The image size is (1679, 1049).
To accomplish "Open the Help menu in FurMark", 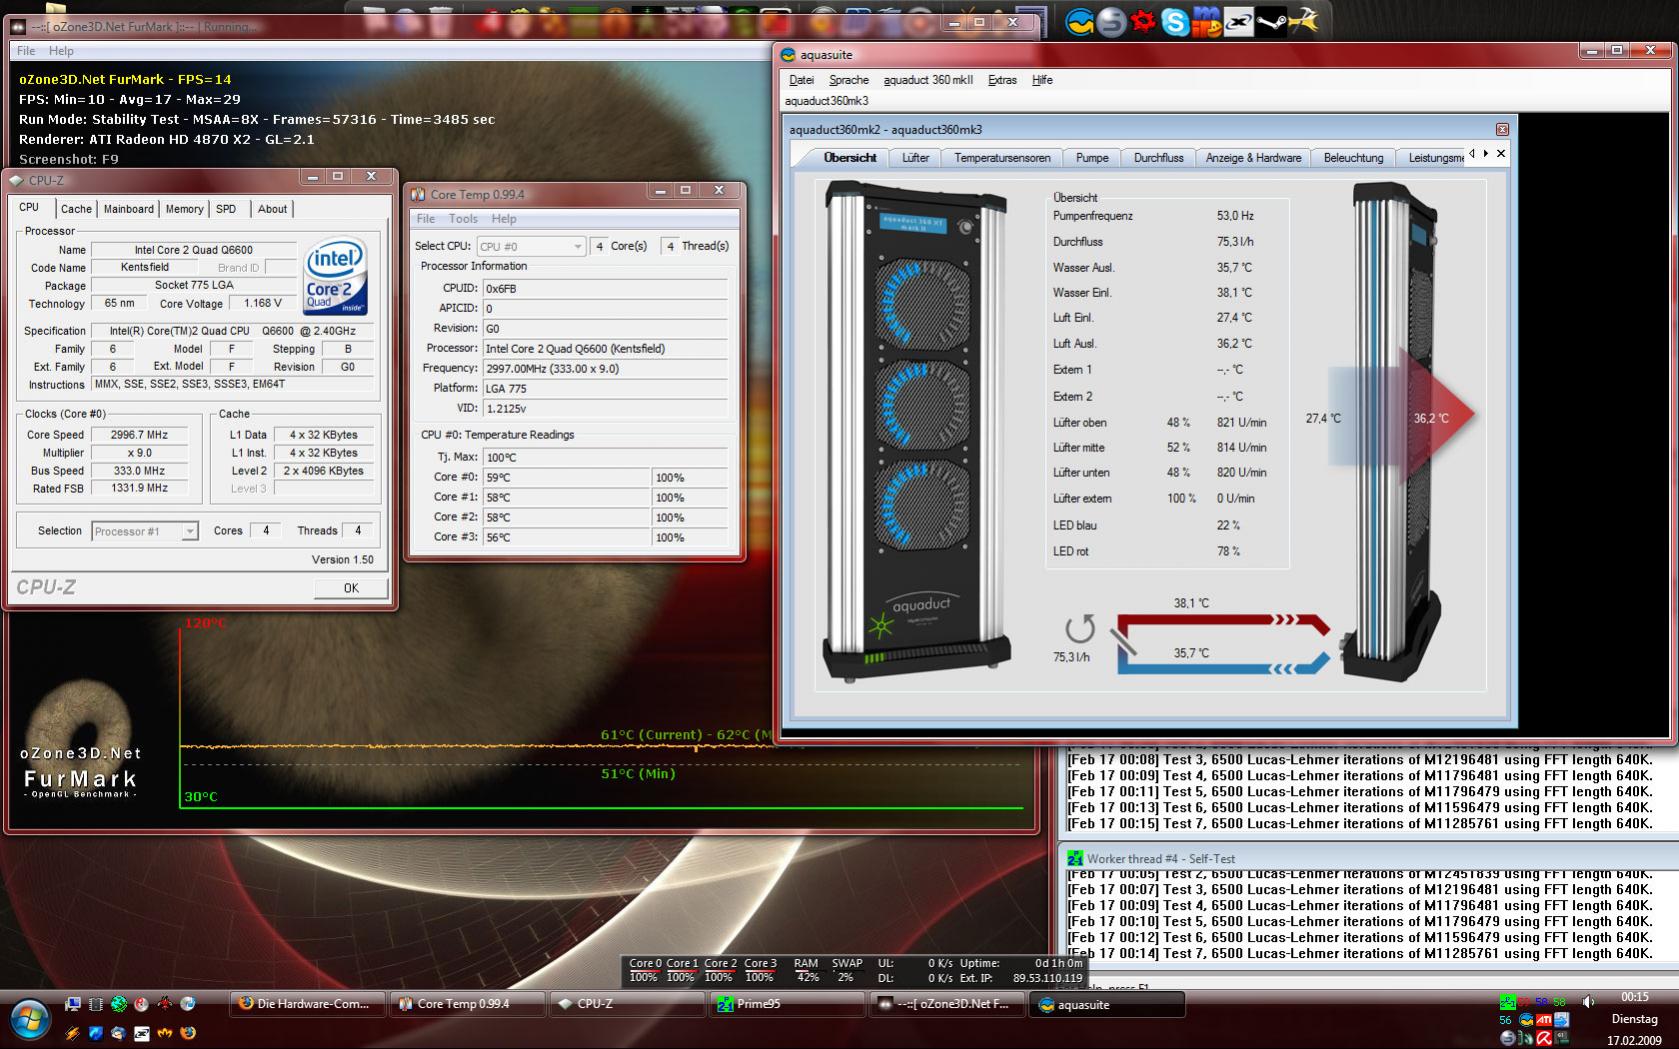I will click(61, 51).
